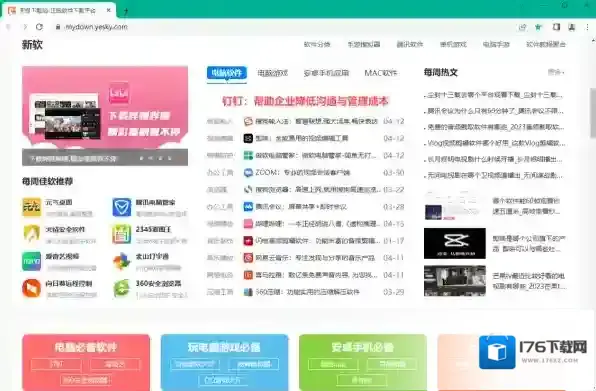
Task: Click the green 微软电脑管家 list icon
Action: pos(248,155)
